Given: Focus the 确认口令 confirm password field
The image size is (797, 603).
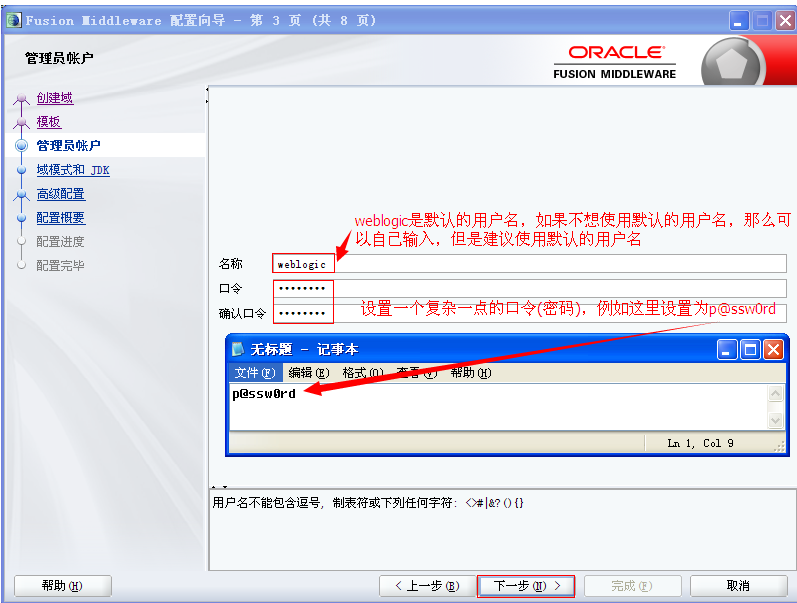Looking at the screenshot, I should click(530, 313).
